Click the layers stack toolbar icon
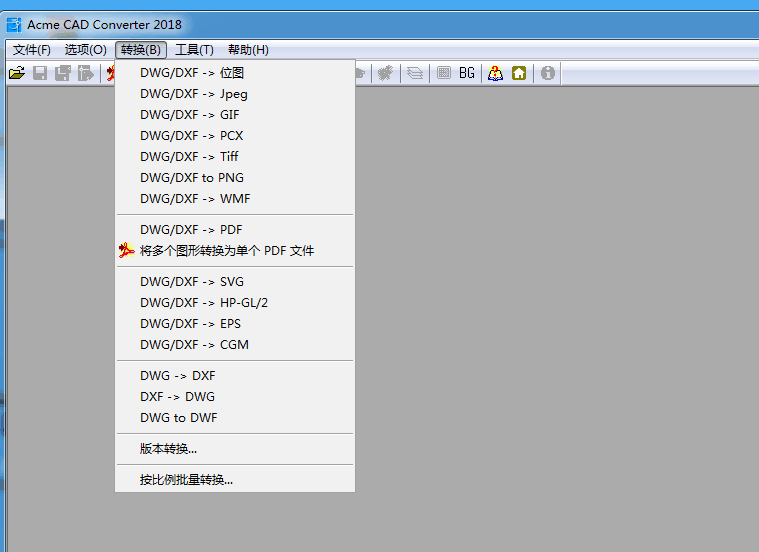The height and width of the screenshot is (552, 759). [415, 73]
